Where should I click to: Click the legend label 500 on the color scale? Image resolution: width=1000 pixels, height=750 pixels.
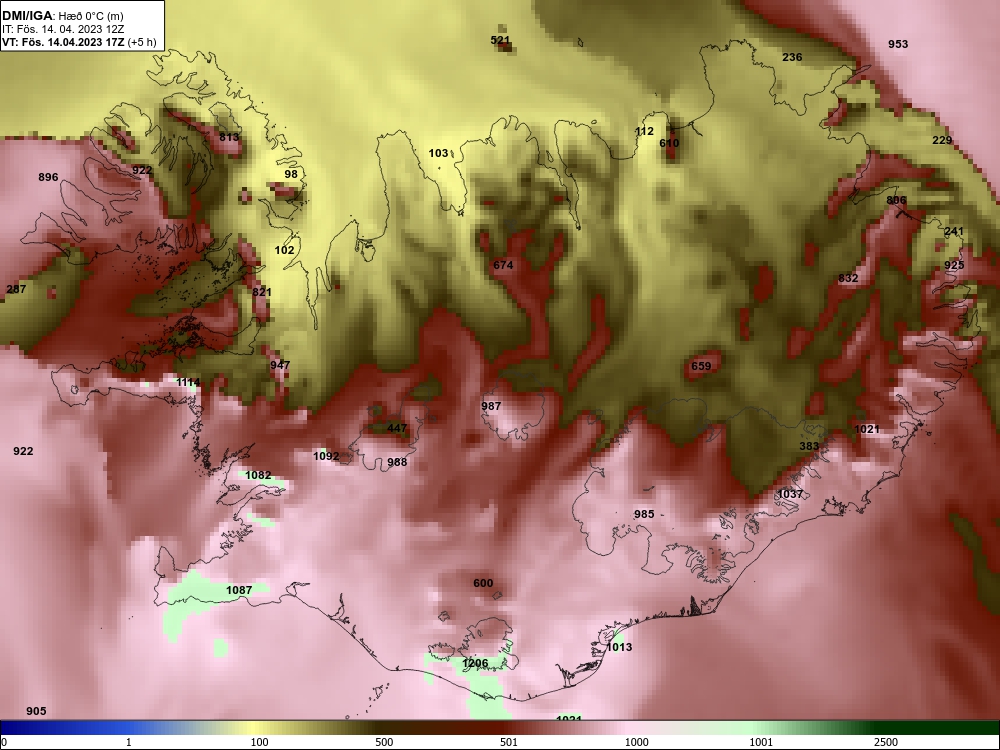(384, 742)
